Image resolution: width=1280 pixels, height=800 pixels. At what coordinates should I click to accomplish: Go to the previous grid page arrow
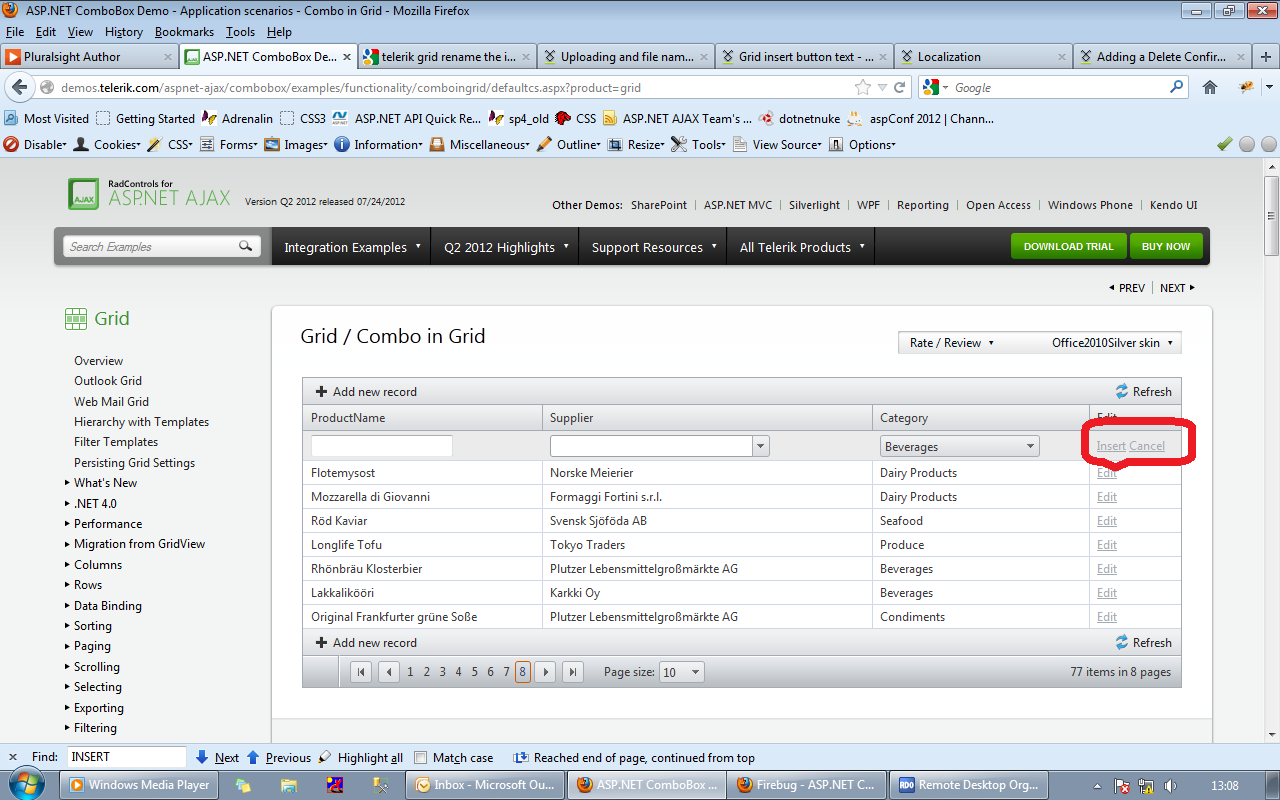[x=389, y=672]
